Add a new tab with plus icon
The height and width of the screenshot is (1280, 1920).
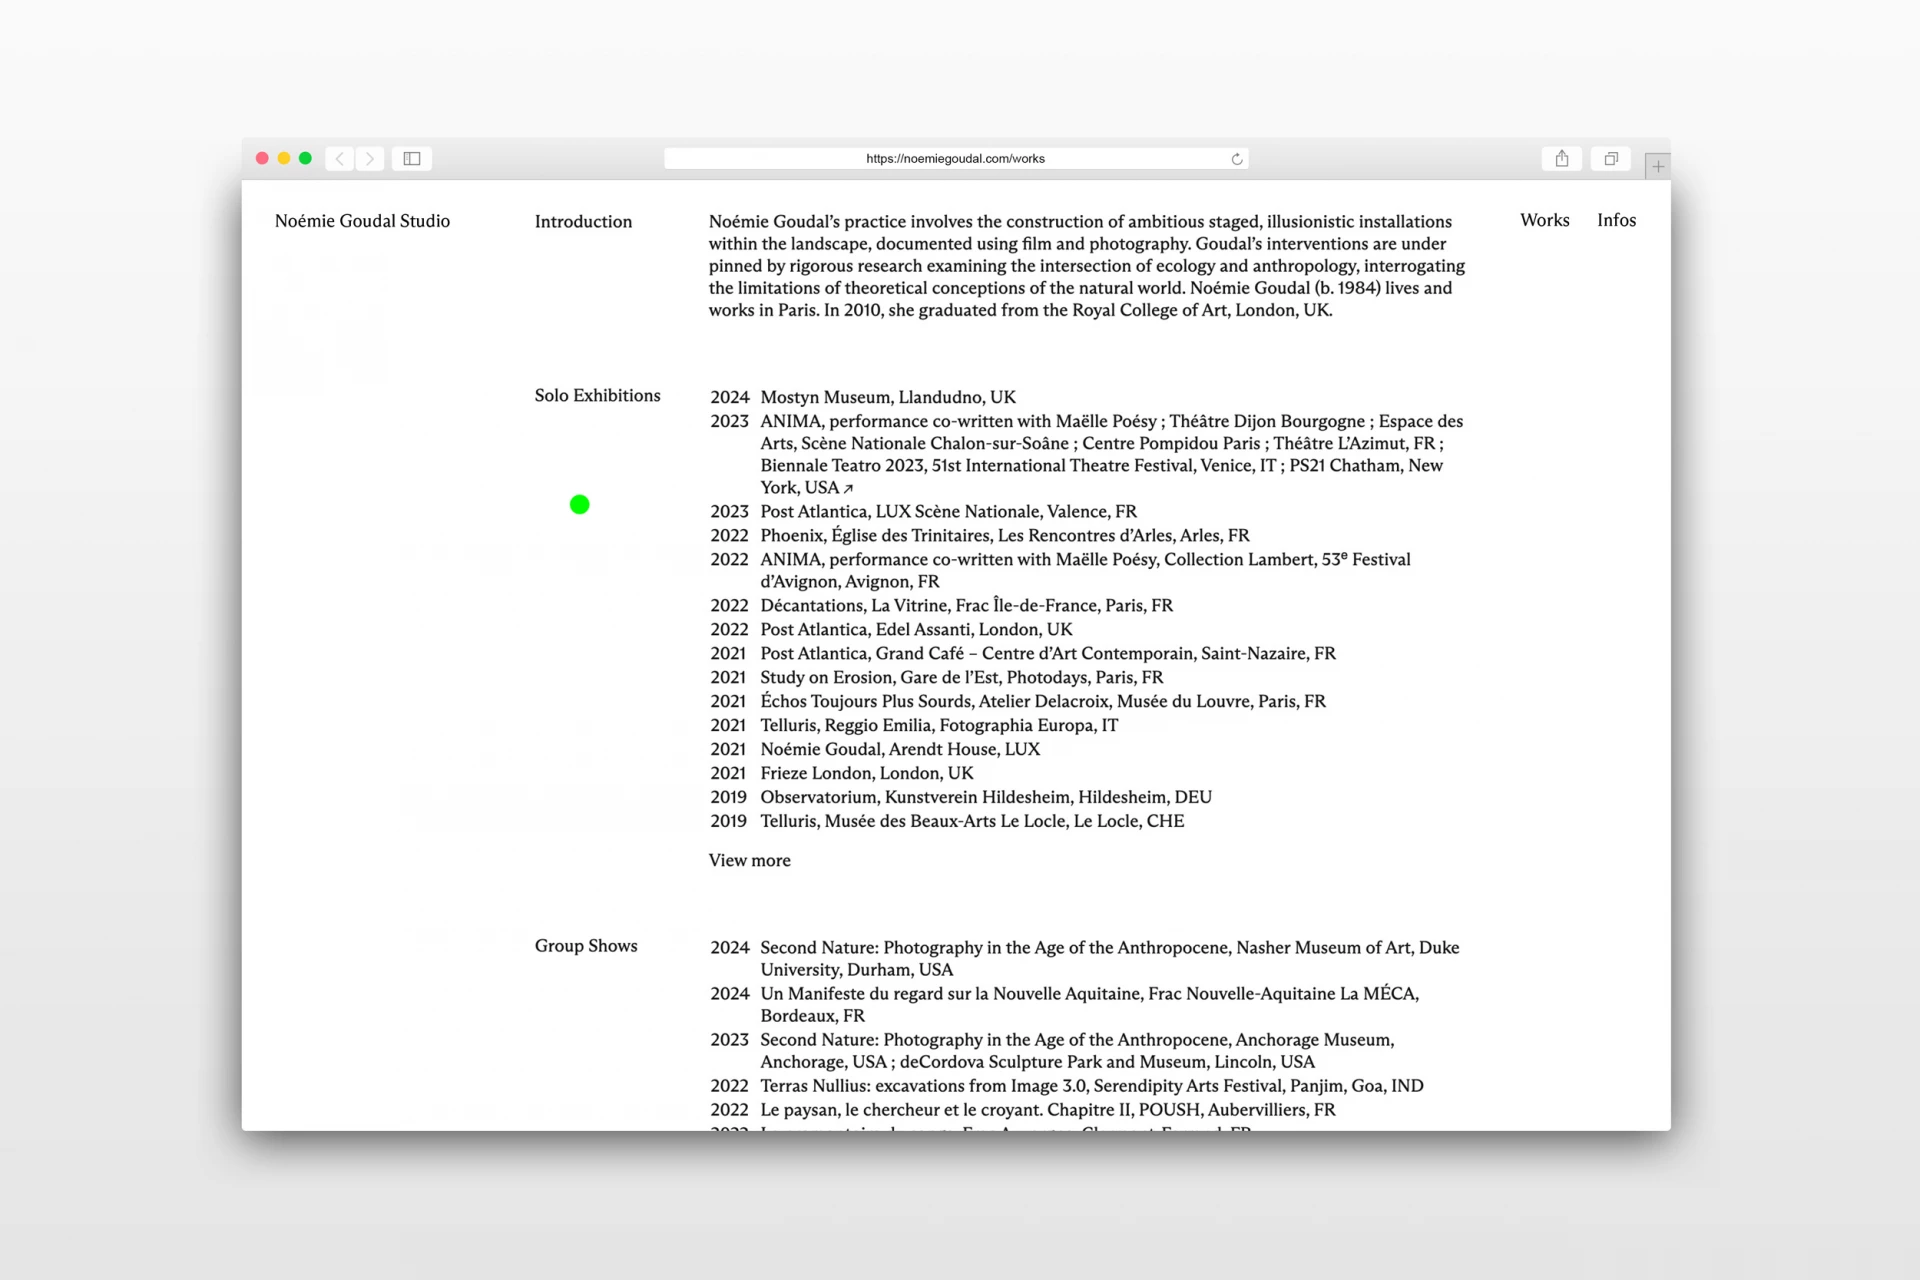coord(1658,167)
